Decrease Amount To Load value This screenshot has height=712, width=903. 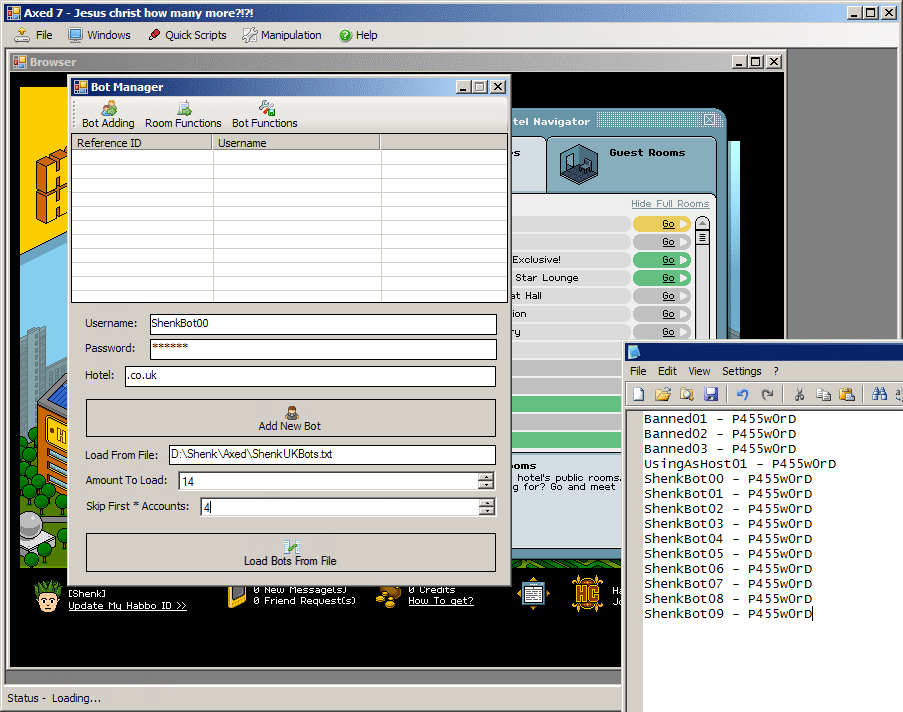pyautogui.click(x=486, y=485)
